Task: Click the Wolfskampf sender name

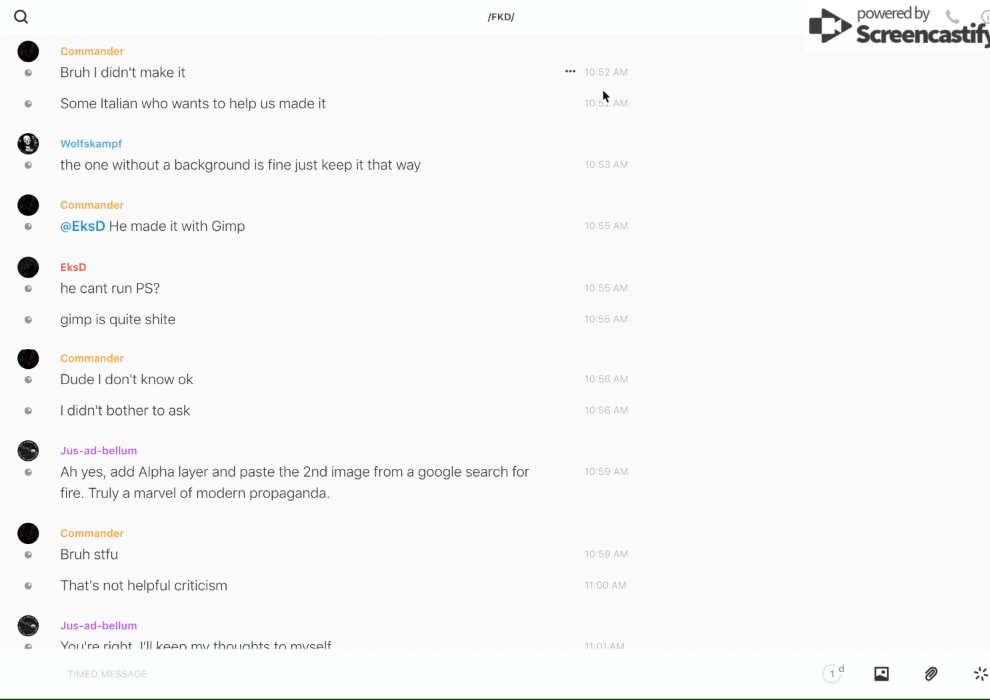Action: point(91,143)
